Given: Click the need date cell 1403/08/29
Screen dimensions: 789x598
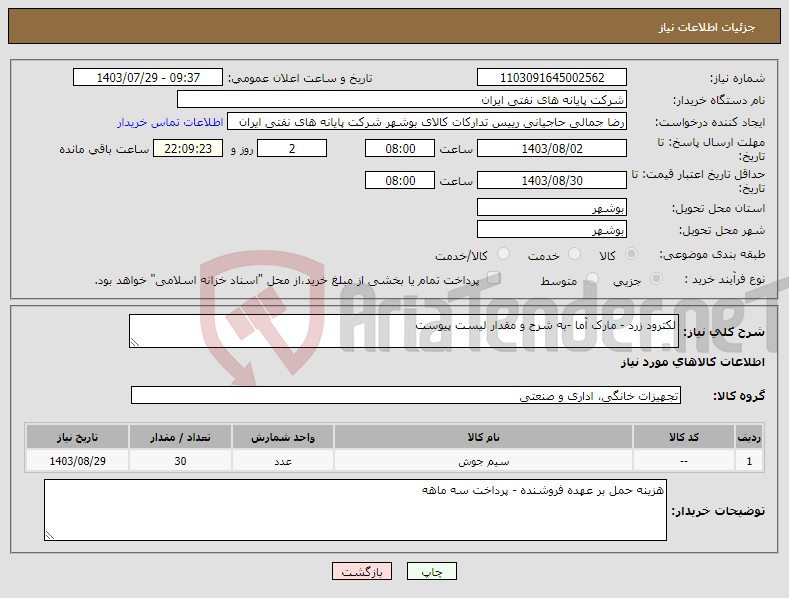Looking at the screenshot, I should pyautogui.click(x=77, y=461).
